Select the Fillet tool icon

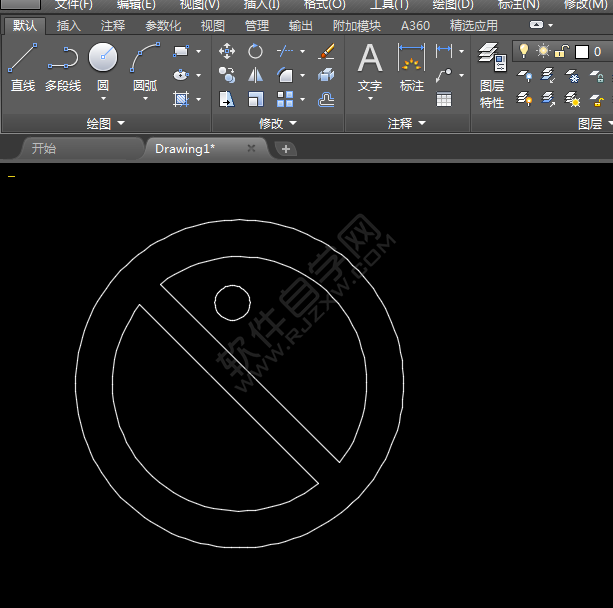[x=285, y=75]
